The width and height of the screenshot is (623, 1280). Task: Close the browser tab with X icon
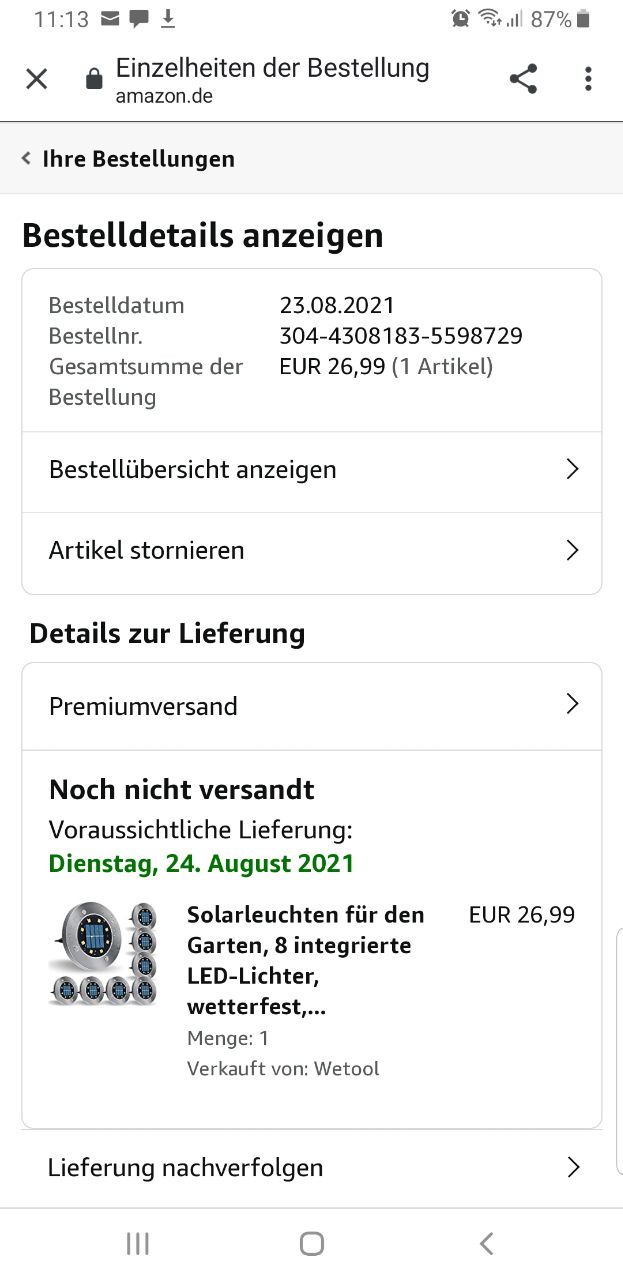[x=37, y=79]
